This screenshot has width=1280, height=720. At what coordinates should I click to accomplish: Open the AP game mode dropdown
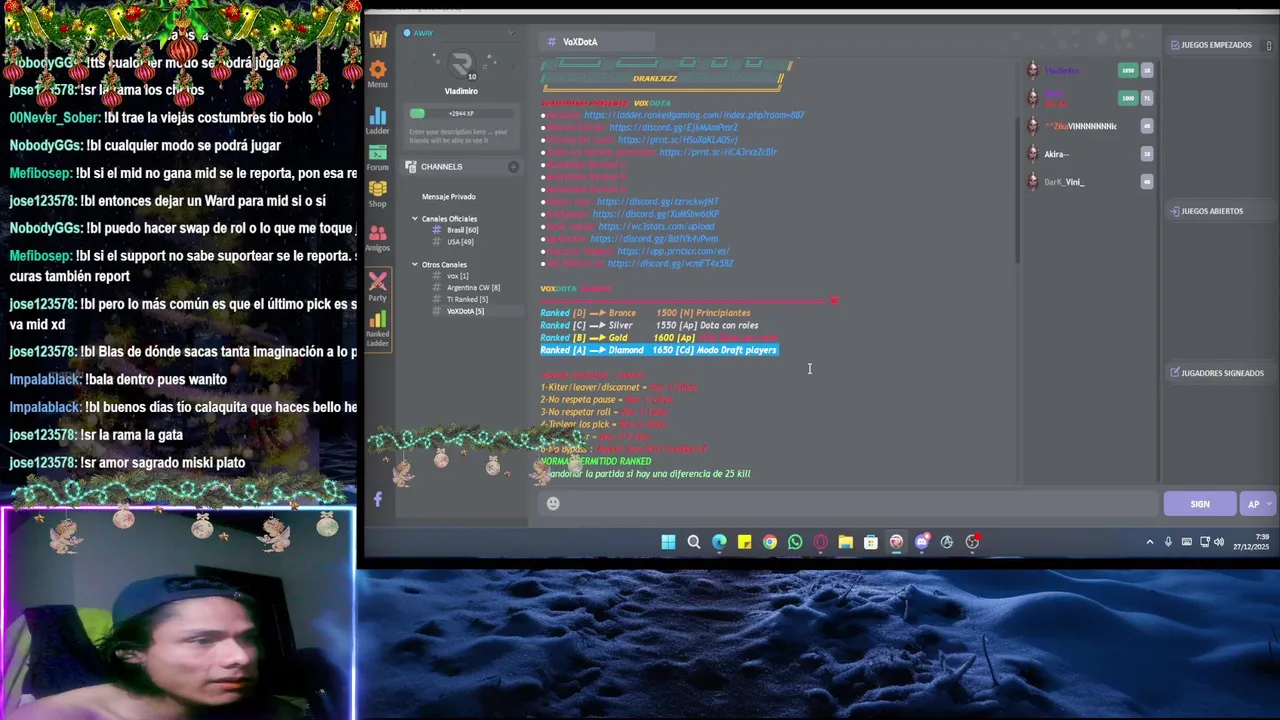(1257, 504)
